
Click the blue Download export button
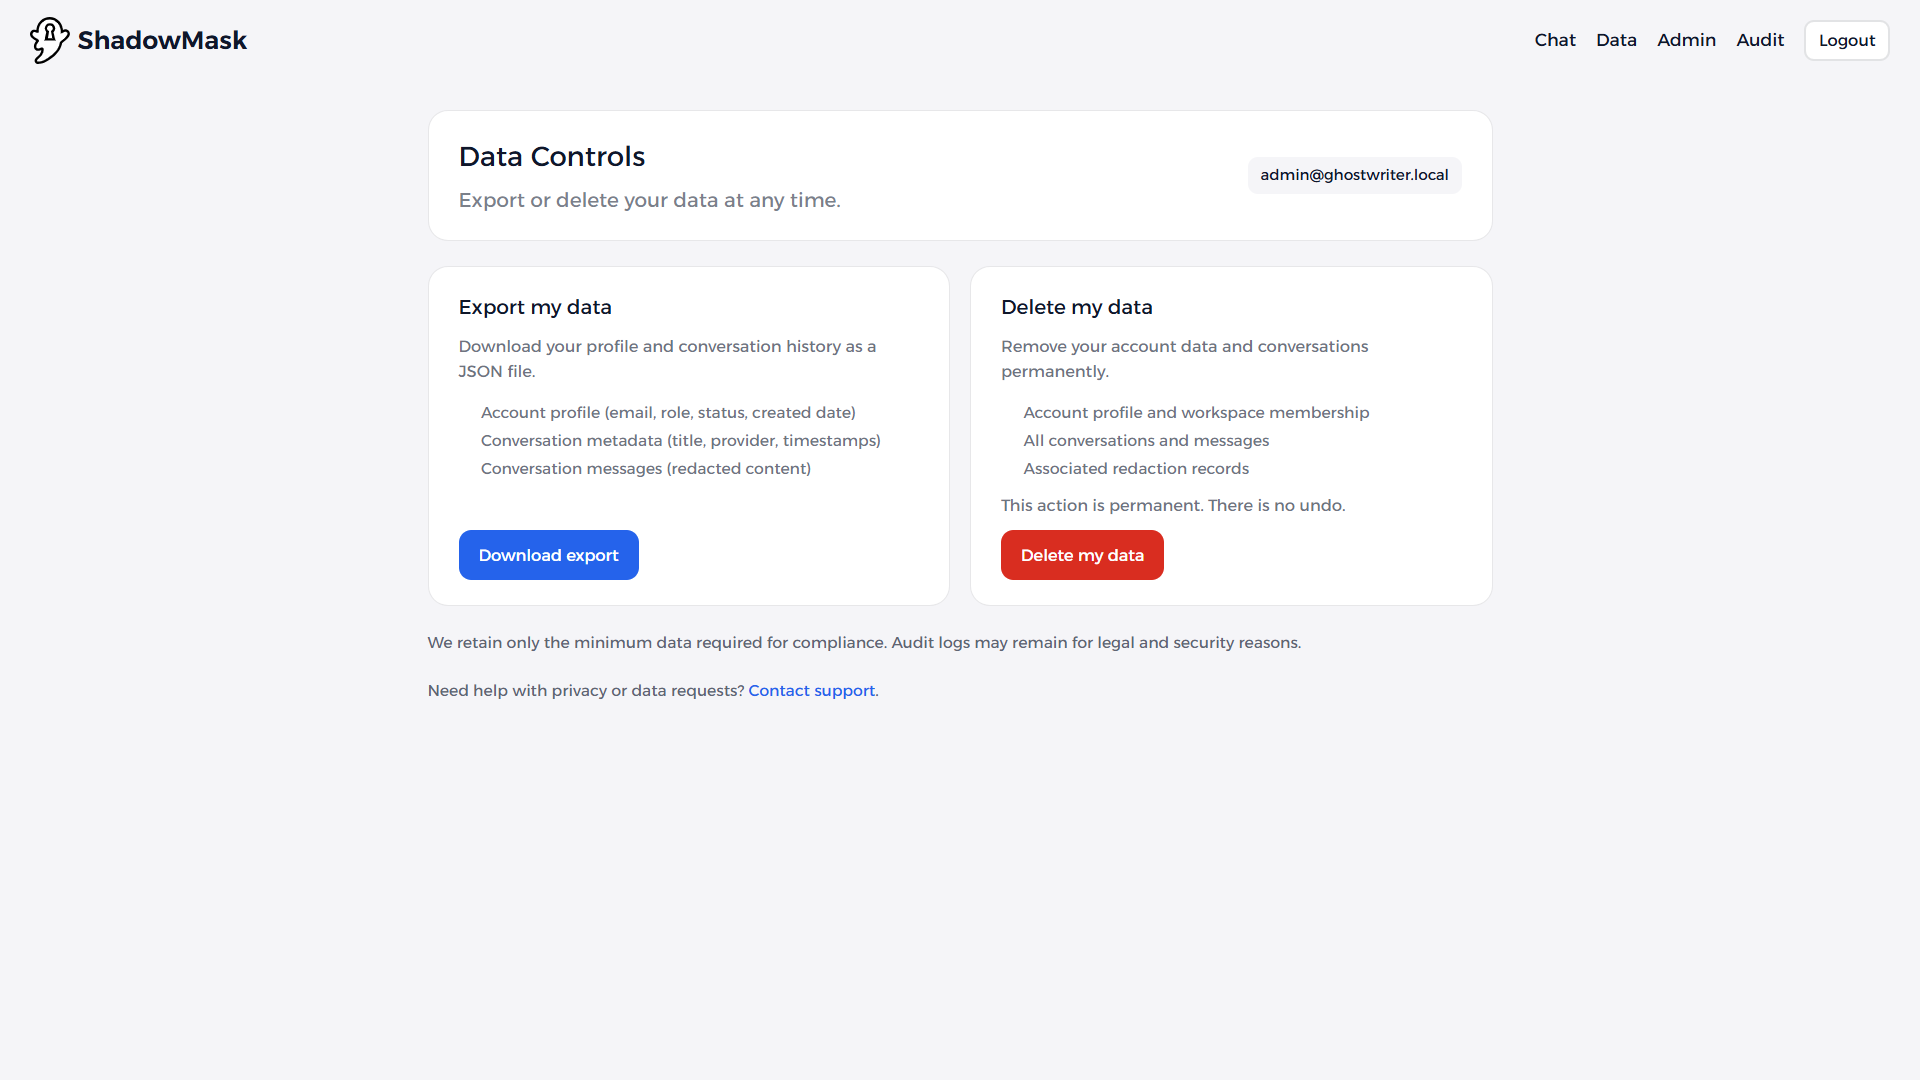pyautogui.click(x=548, y=555)
